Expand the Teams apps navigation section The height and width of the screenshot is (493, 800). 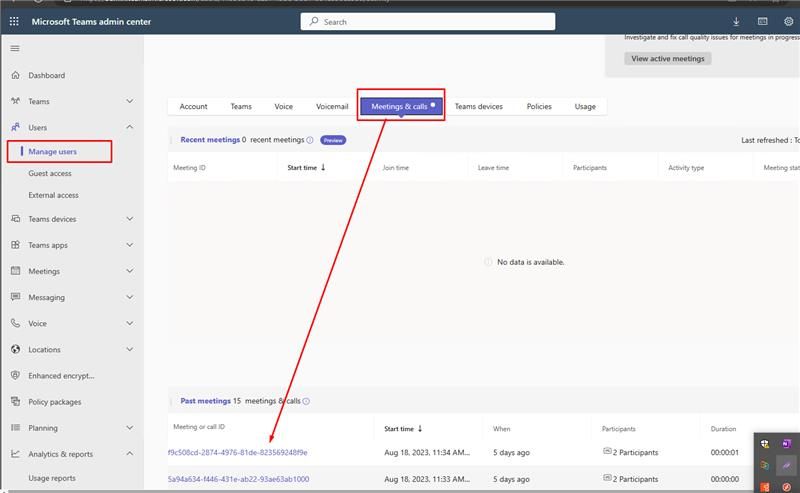click(130, 245)
